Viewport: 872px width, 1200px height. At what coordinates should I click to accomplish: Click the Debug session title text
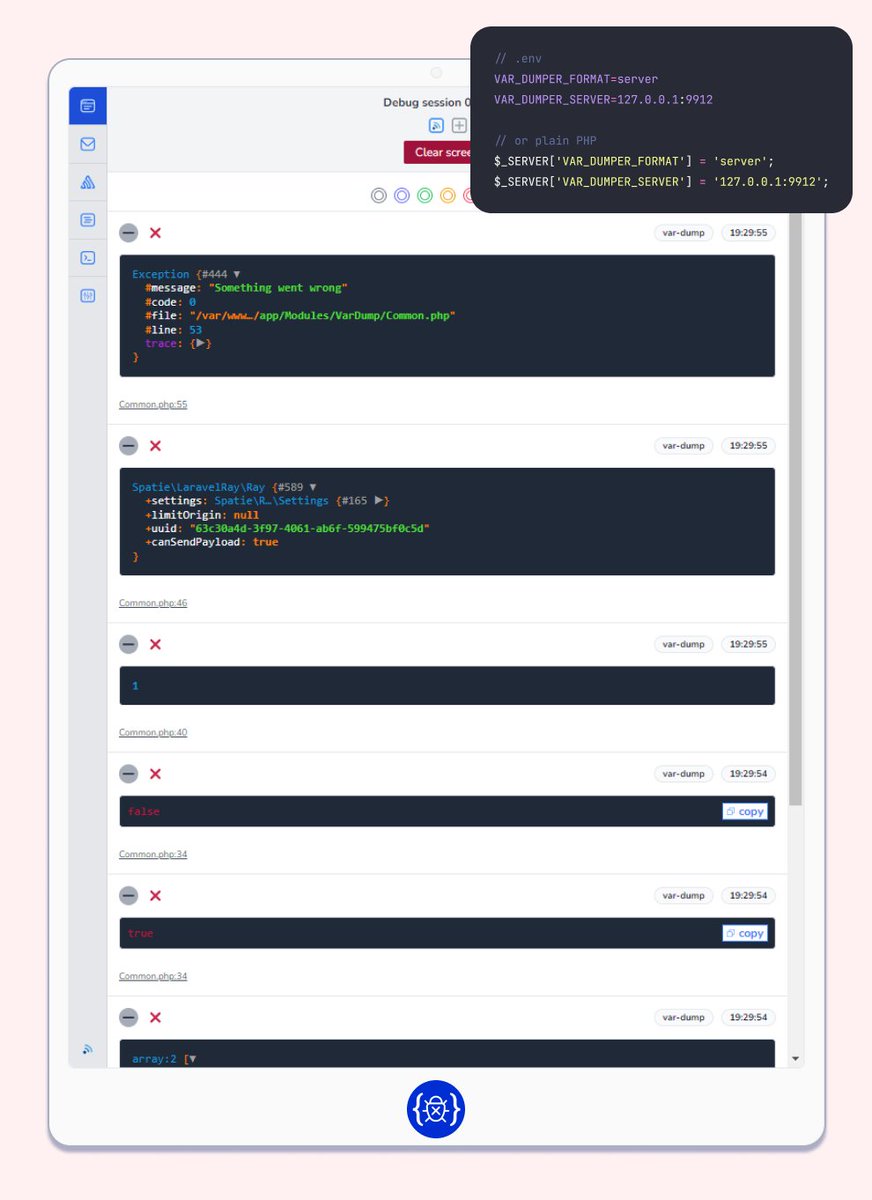[426, 103]
